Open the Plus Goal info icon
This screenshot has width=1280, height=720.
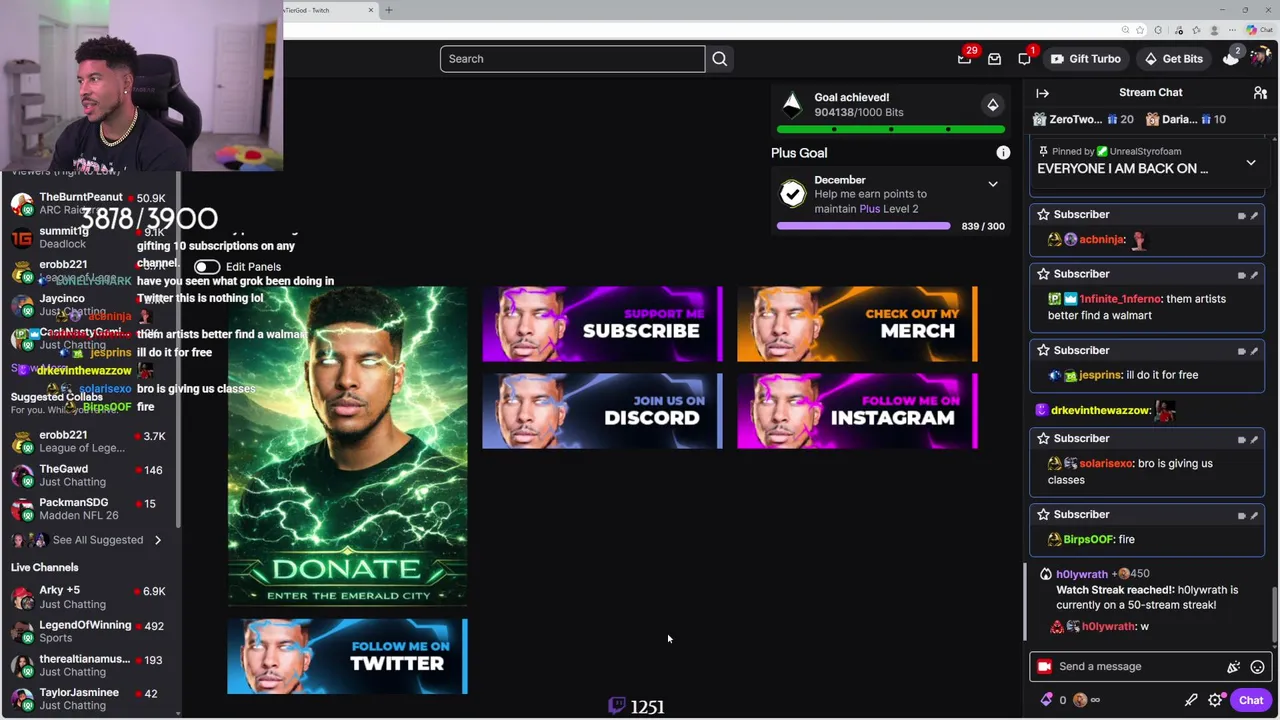point(1003,153)
